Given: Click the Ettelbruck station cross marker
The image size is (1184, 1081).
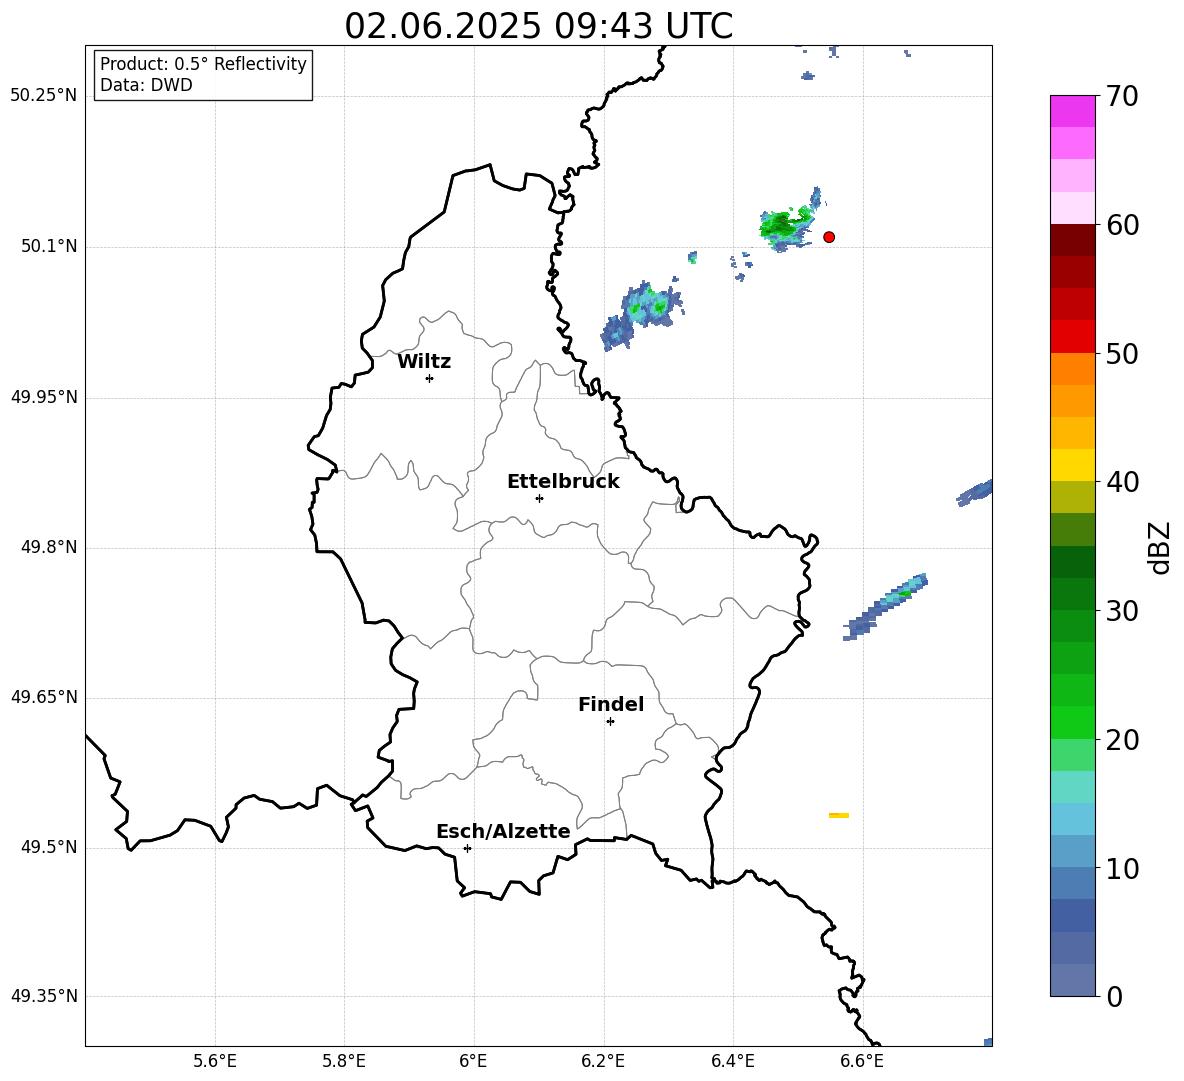Looking at the screenshot, I should [x=539, y=498].
